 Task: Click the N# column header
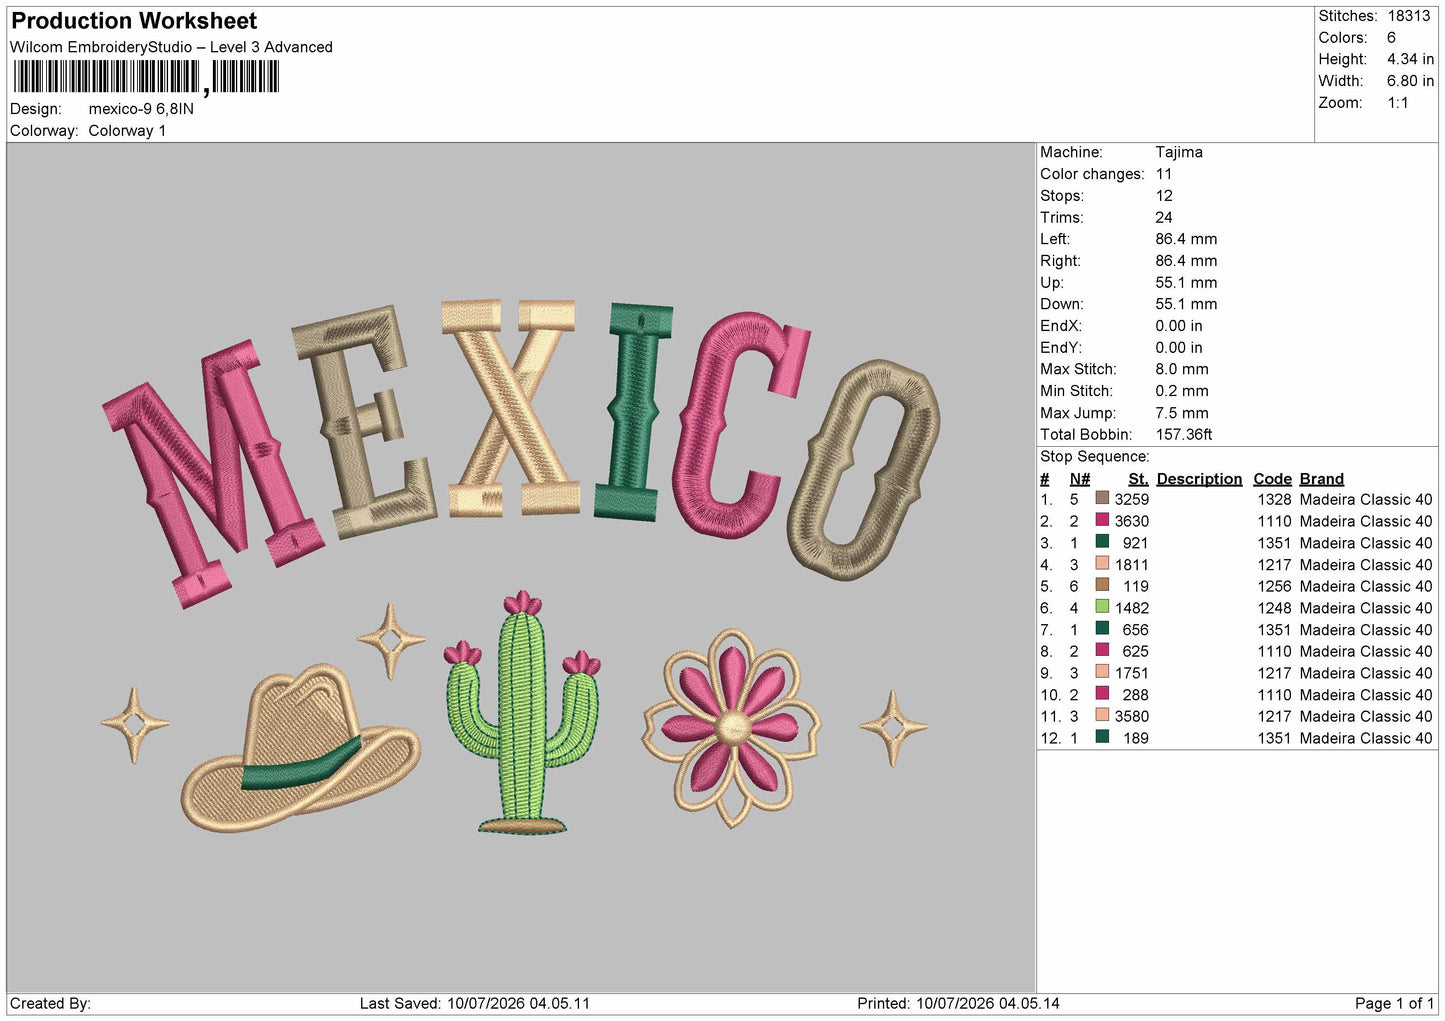point(1080,479)
